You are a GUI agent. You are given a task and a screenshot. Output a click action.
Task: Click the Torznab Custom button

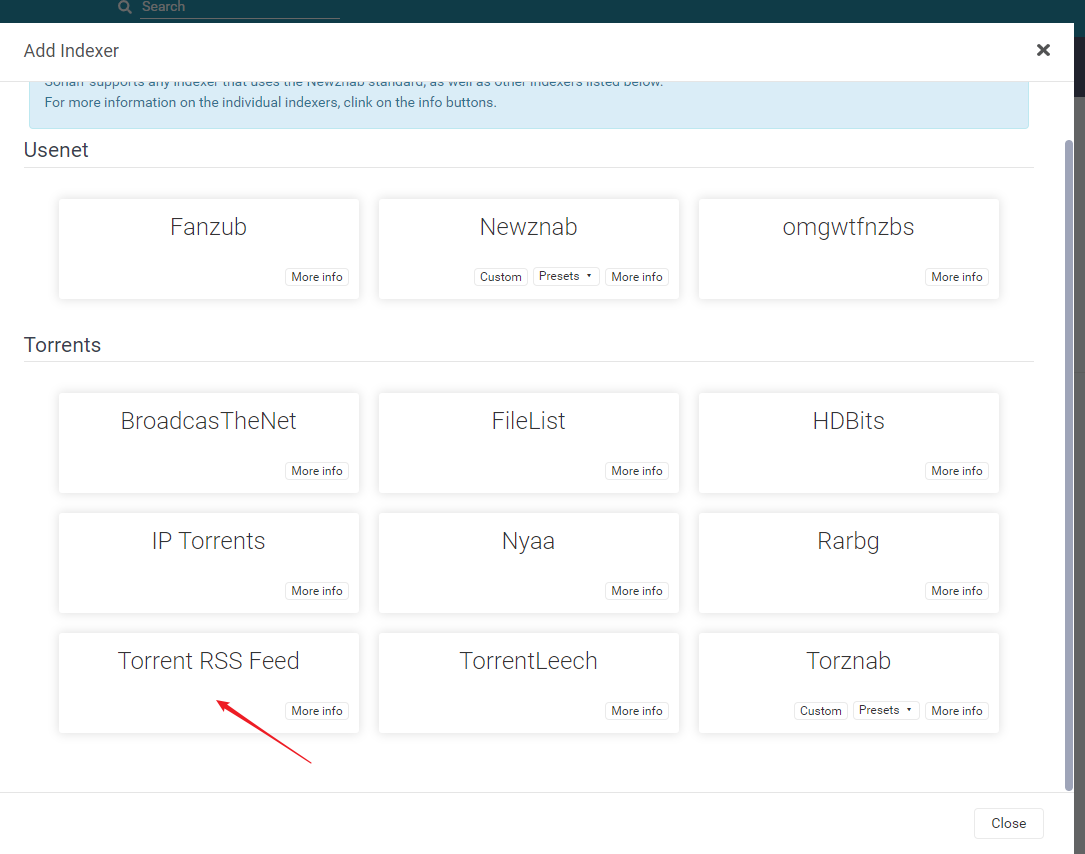[820, 711]
